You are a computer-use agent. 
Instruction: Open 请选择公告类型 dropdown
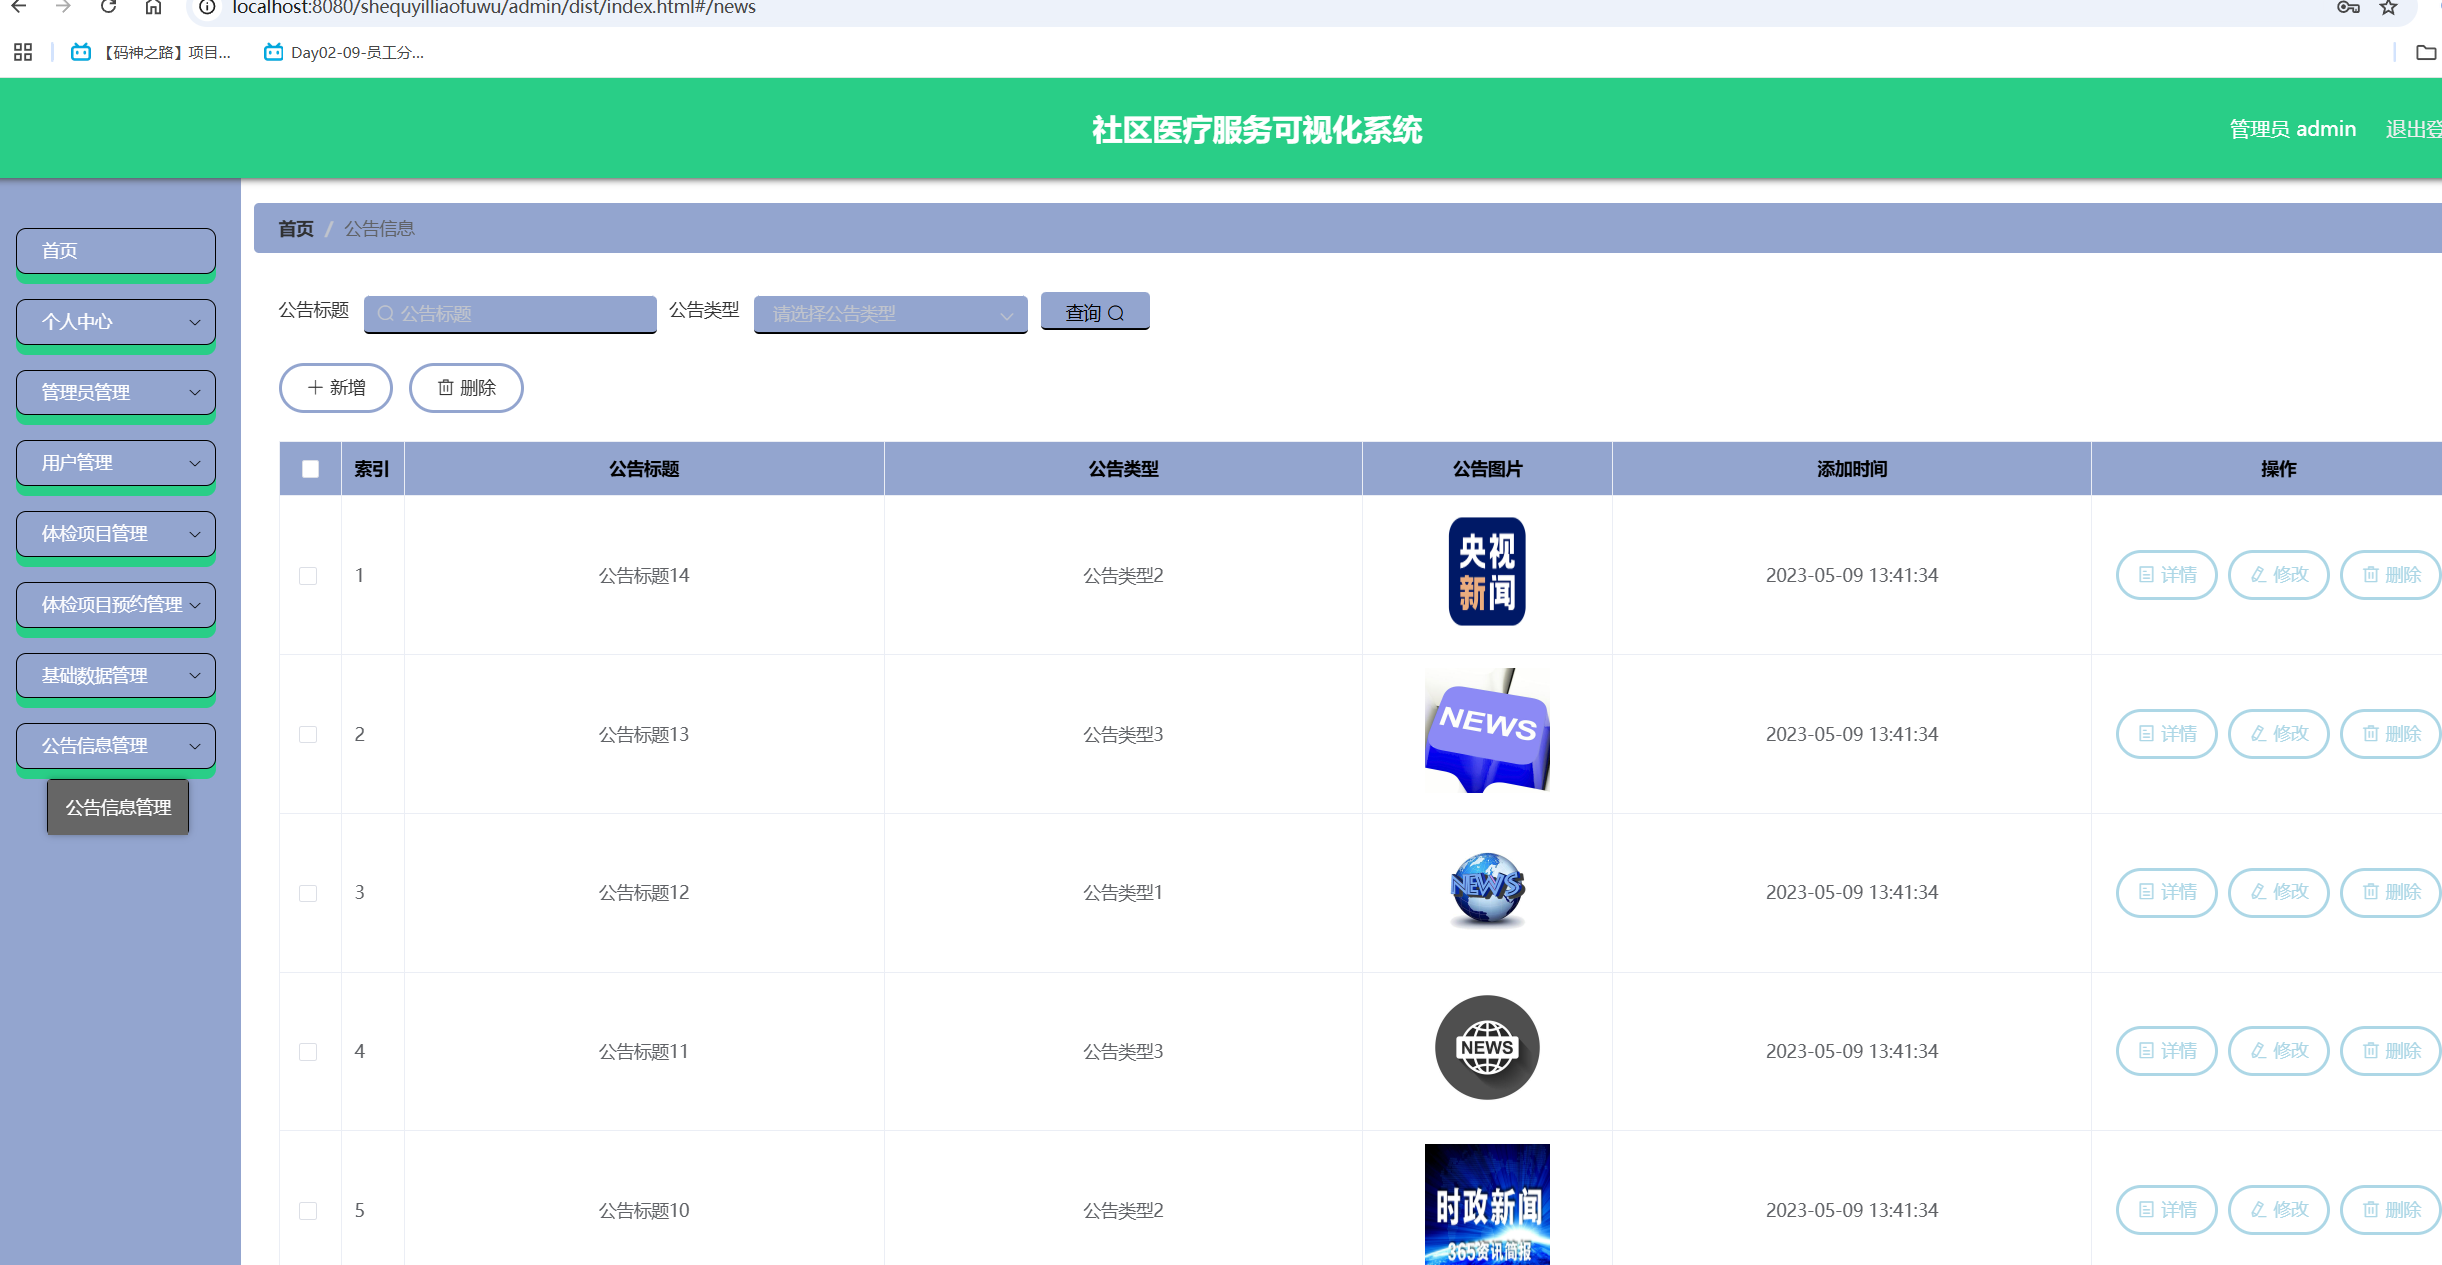pos(890,314)
